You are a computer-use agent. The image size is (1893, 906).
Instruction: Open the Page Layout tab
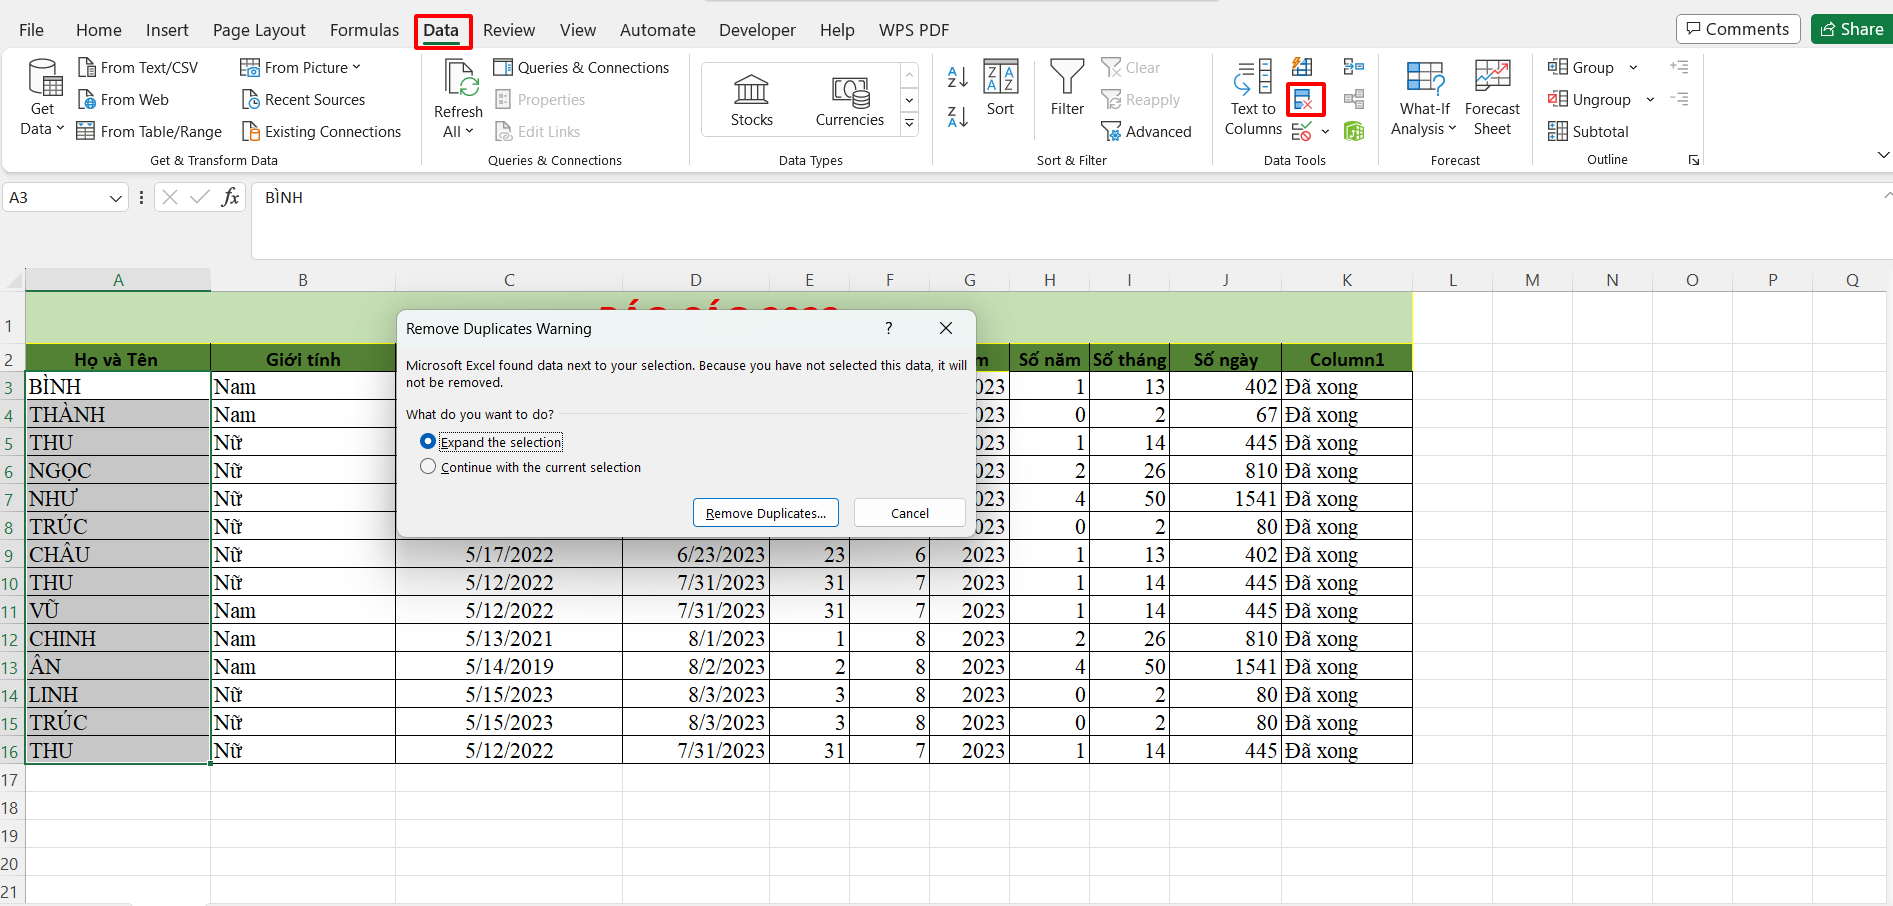[259, 30]
